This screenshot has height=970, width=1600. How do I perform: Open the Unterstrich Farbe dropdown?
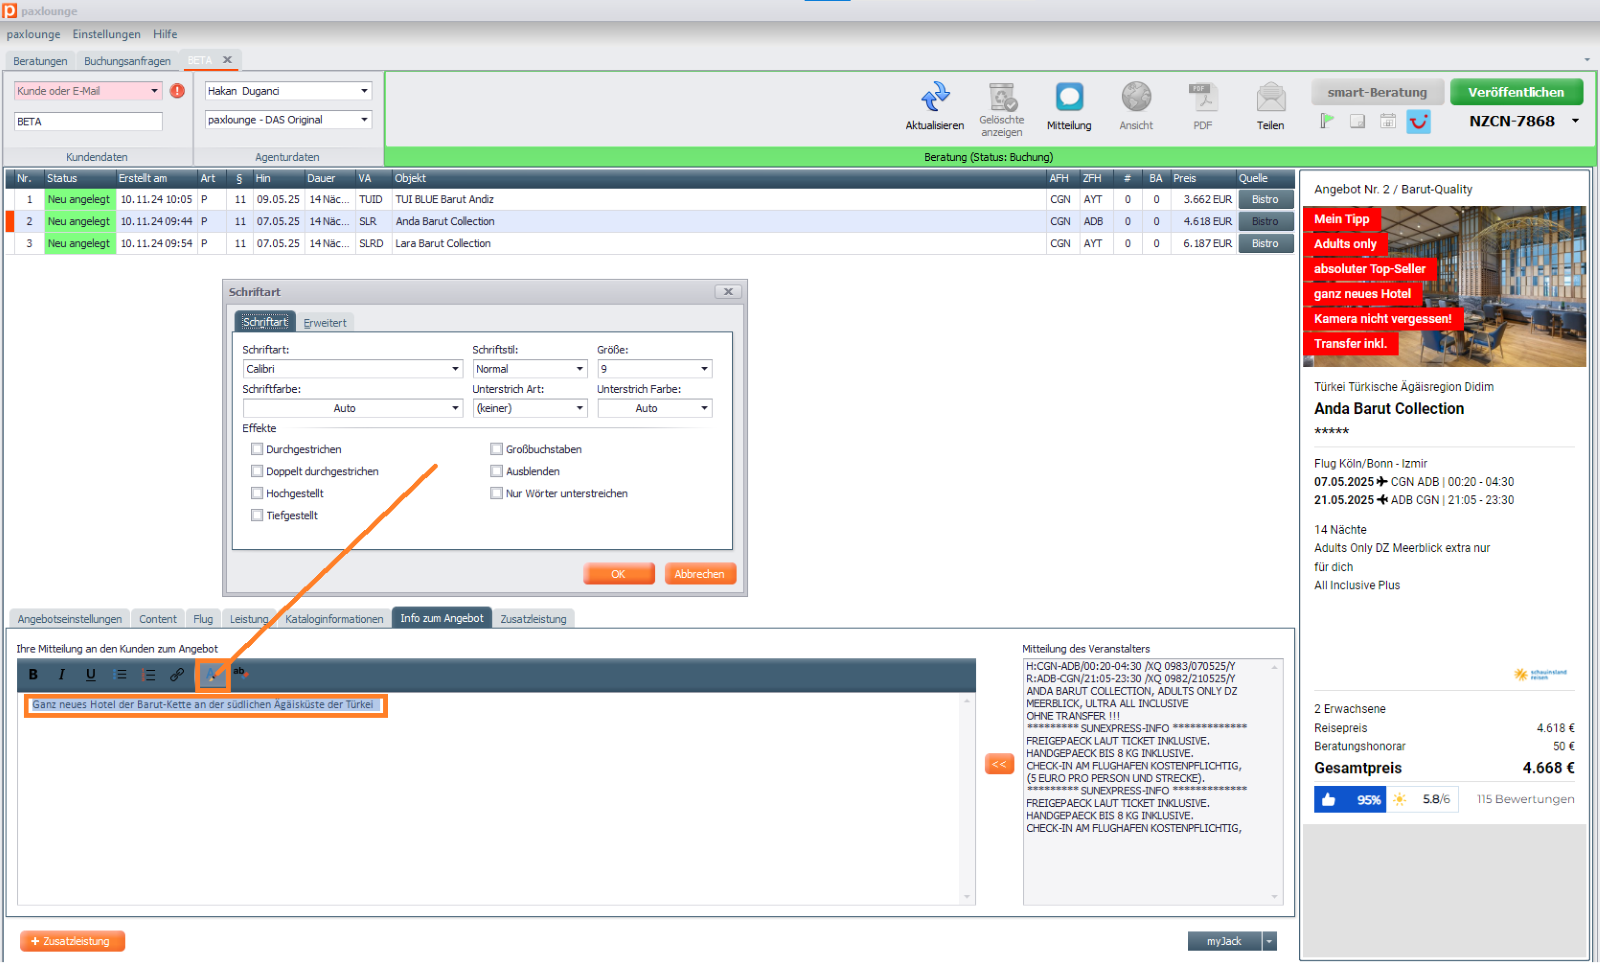654,408
